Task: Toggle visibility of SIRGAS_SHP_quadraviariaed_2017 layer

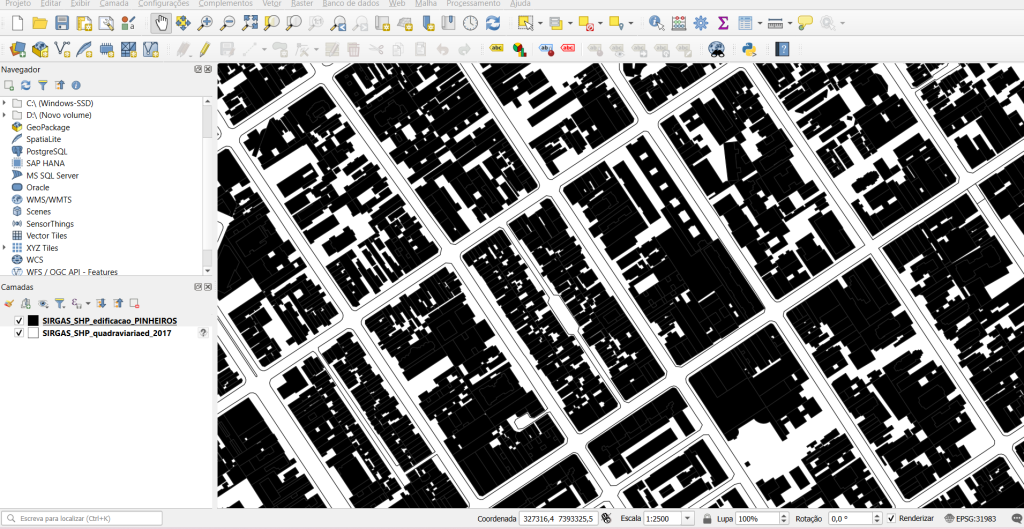Action: click(18, 333)
